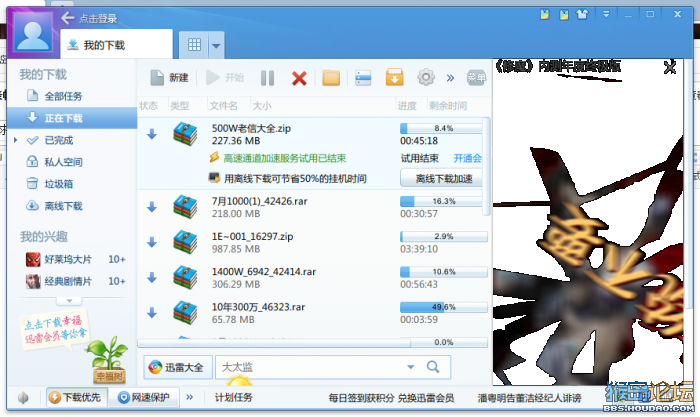700x417 pixels.
Task: Click first green bookmark icon in title bar
Action: tap(545, 15)
